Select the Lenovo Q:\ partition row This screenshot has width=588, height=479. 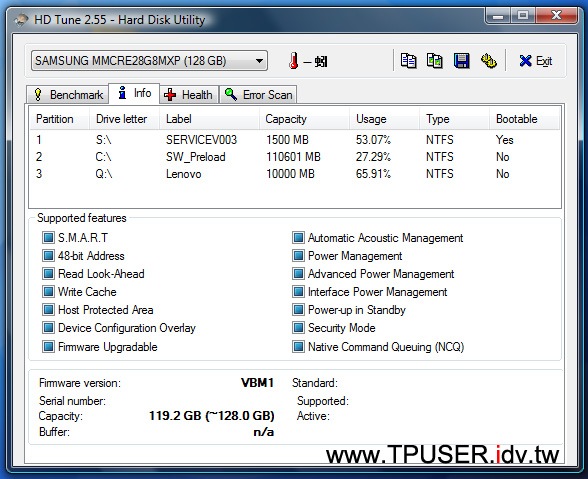295,174
